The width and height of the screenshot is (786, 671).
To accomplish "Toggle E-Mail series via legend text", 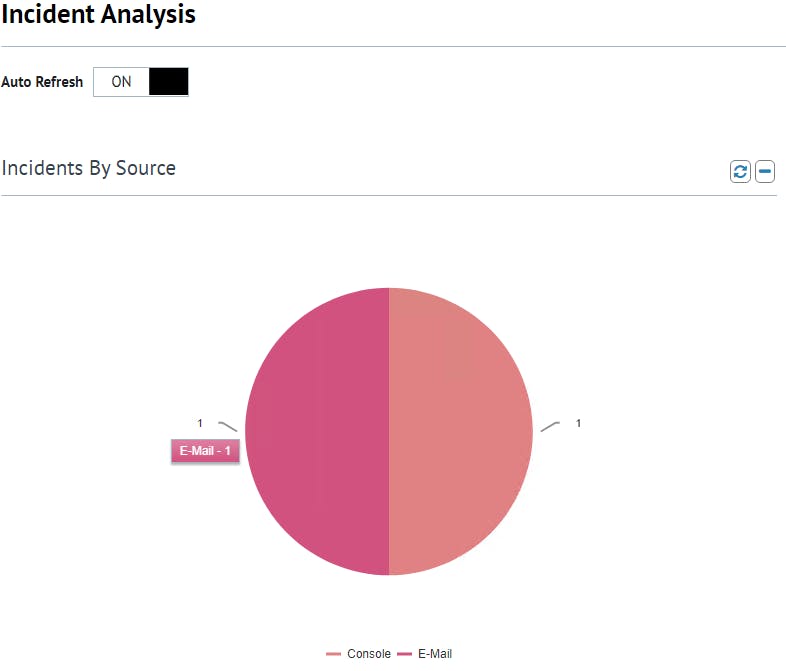I will pyautogui.click(x=435, y=654).
